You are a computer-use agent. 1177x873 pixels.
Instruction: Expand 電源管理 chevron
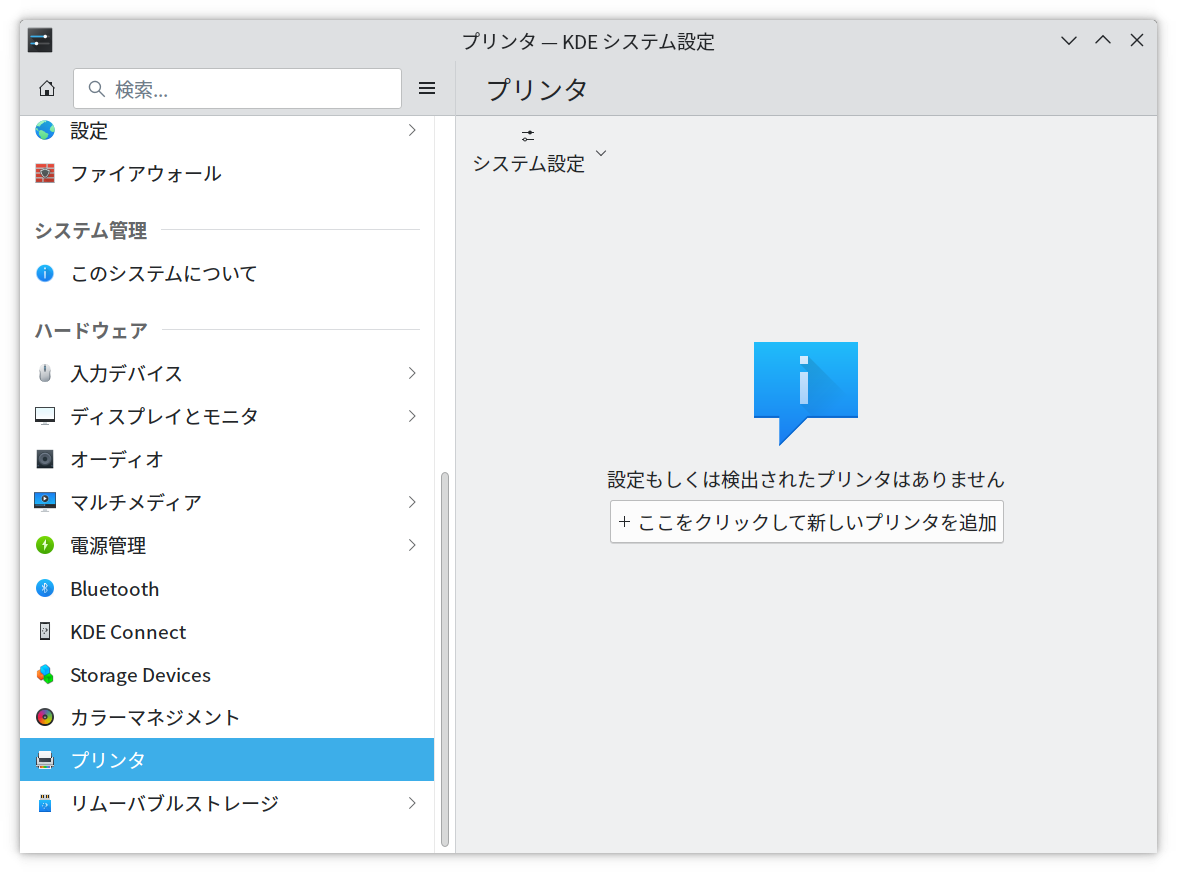pos(412,545)
